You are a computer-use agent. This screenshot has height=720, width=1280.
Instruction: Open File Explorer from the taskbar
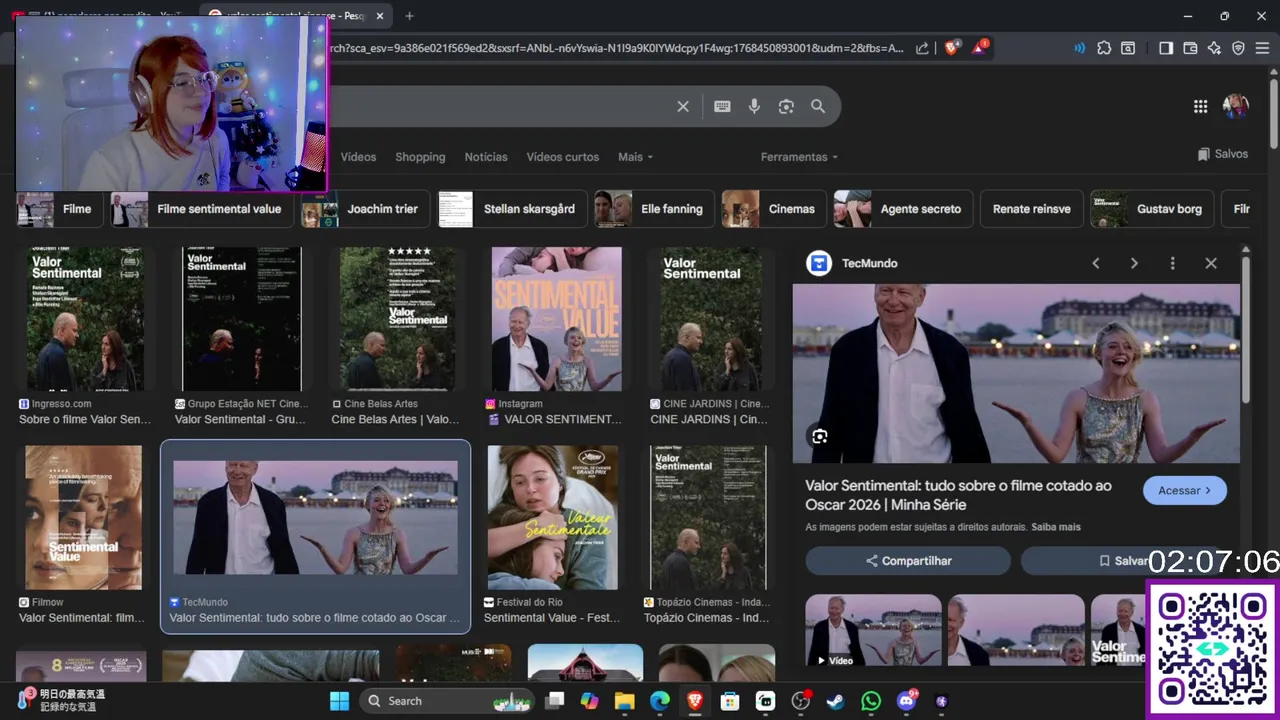(x=624, y=701)
